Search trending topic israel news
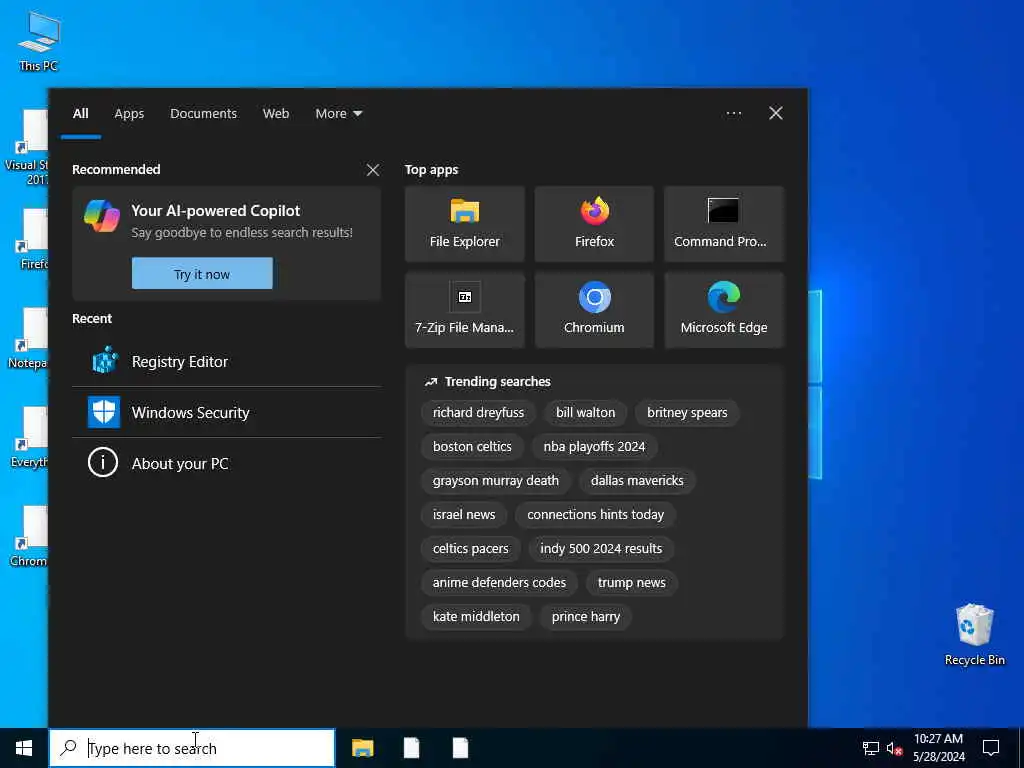The image size is (1024, 768). (464, 515)
